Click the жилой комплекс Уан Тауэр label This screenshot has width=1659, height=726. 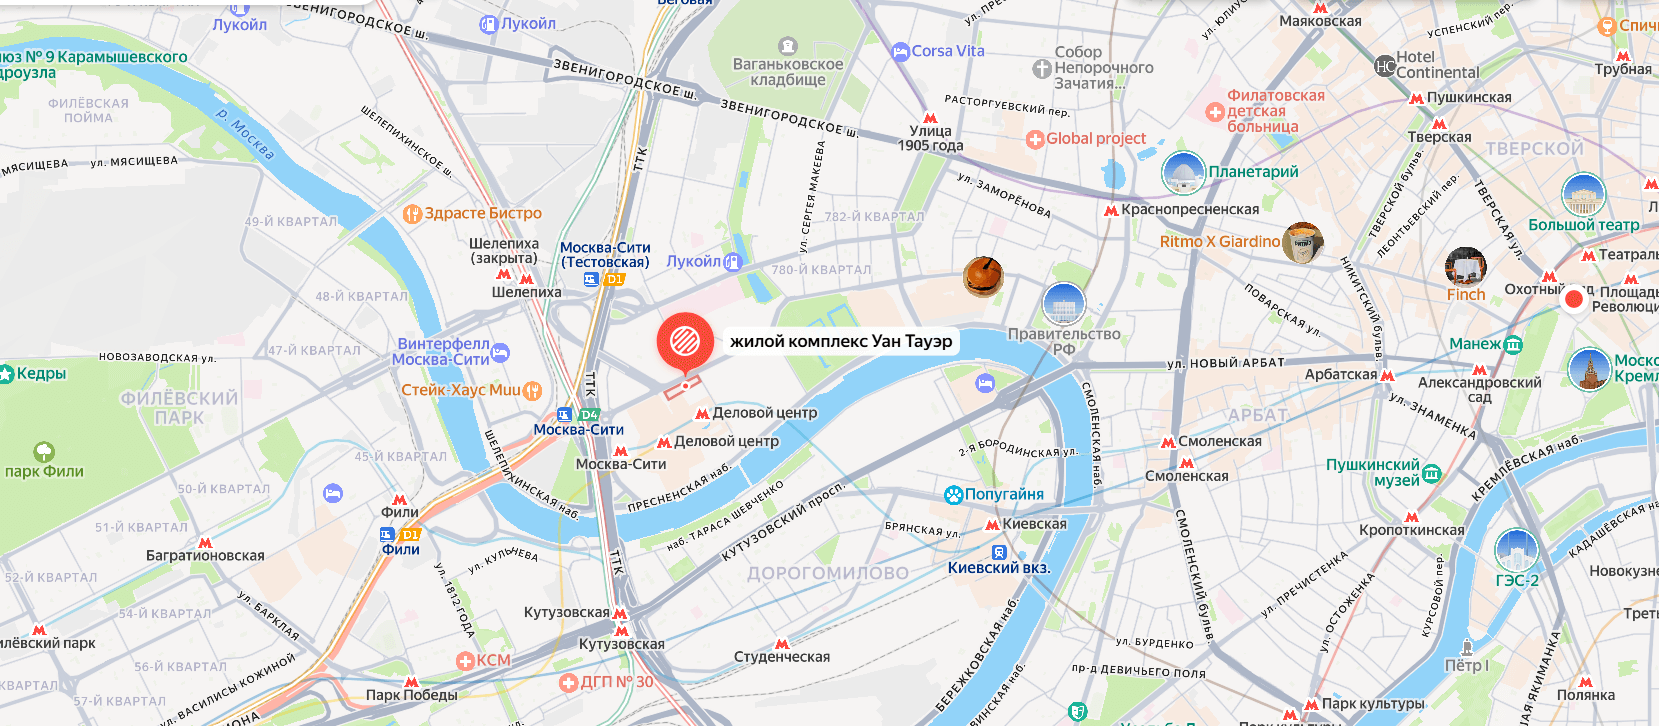pyautogui.click(x=841, y=341)
